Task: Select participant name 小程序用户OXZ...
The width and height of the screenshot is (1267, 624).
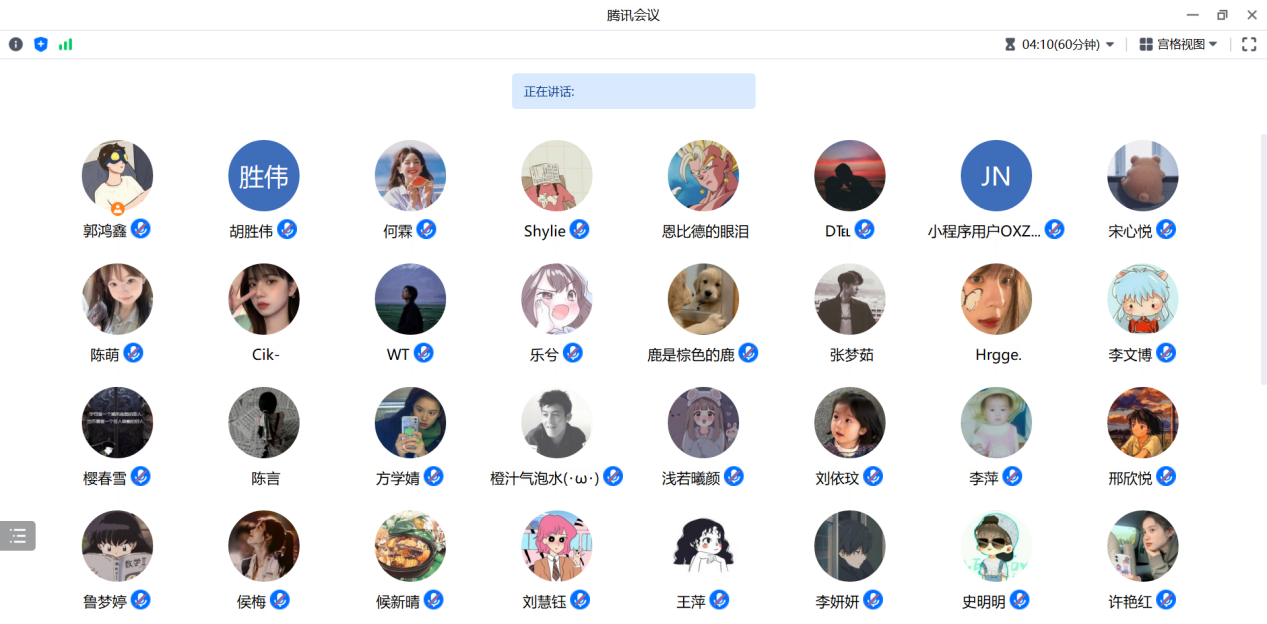Action: (984, 231)
